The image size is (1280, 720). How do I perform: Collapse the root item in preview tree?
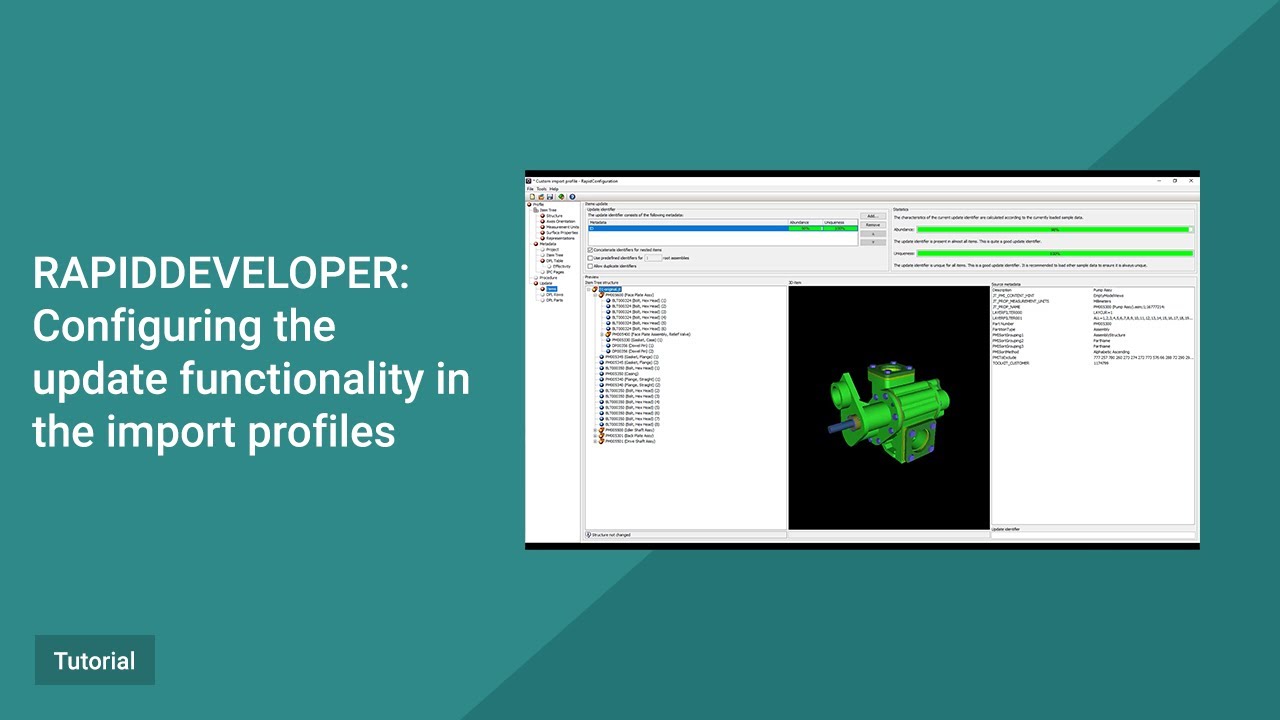(588, 289)
